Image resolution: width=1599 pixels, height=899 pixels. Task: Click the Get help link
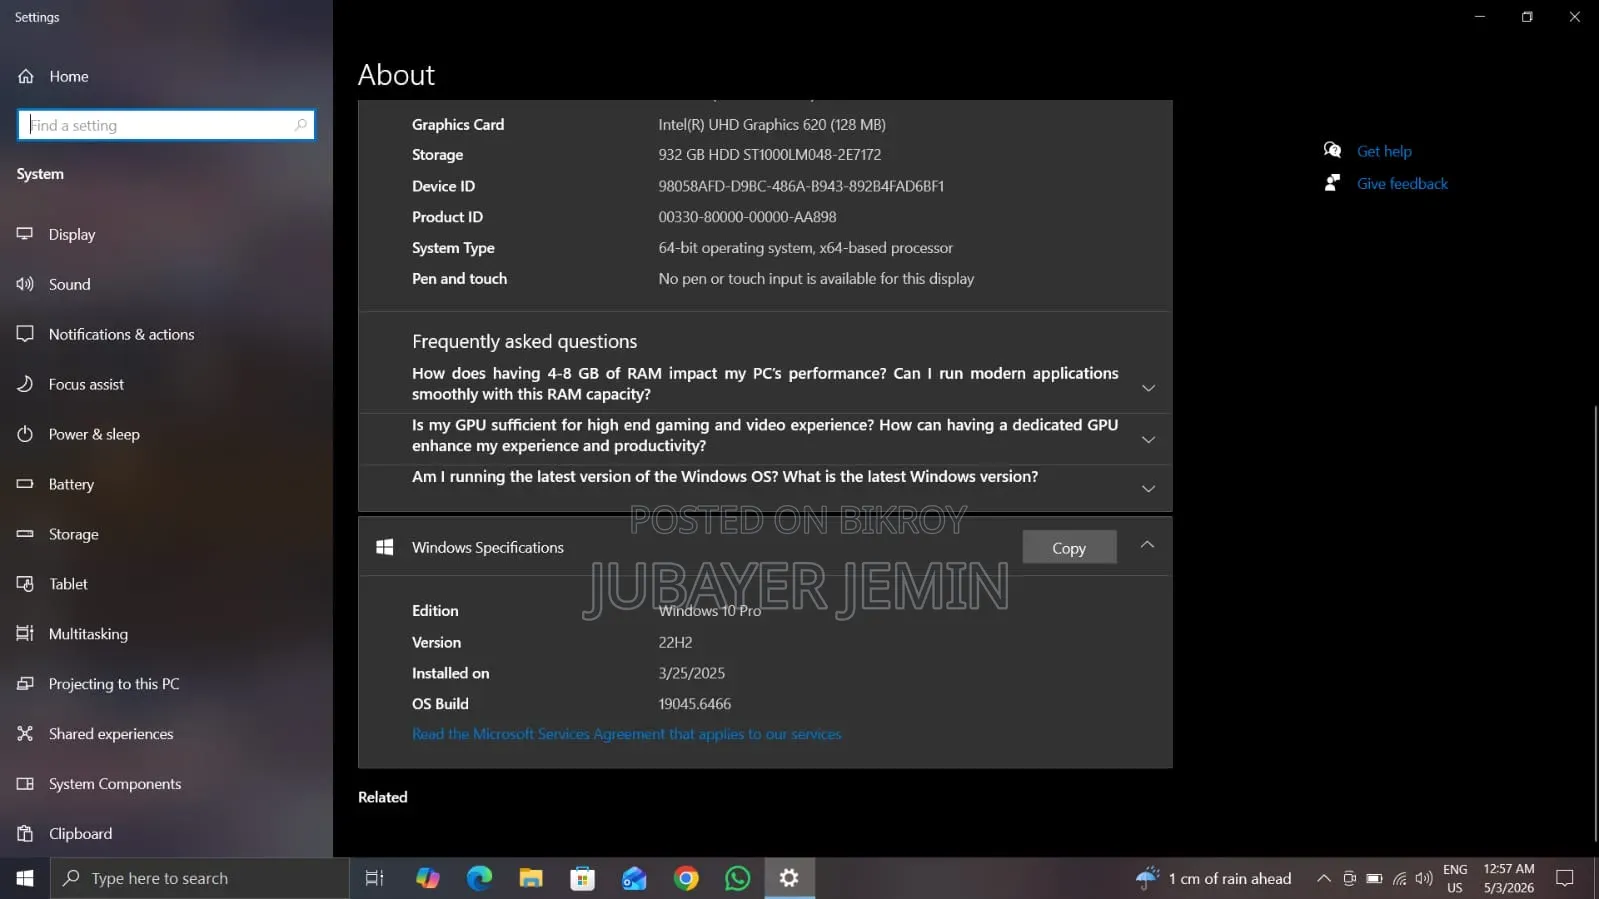pyautogui.click(x=1384, y=151)
